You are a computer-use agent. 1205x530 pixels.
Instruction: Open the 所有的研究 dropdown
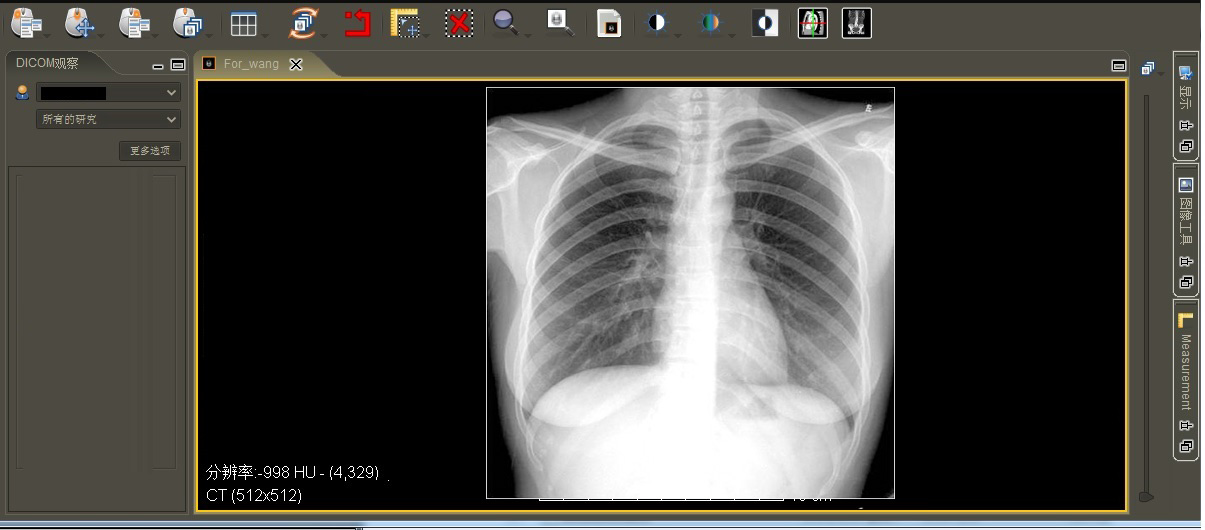[108, 120]
